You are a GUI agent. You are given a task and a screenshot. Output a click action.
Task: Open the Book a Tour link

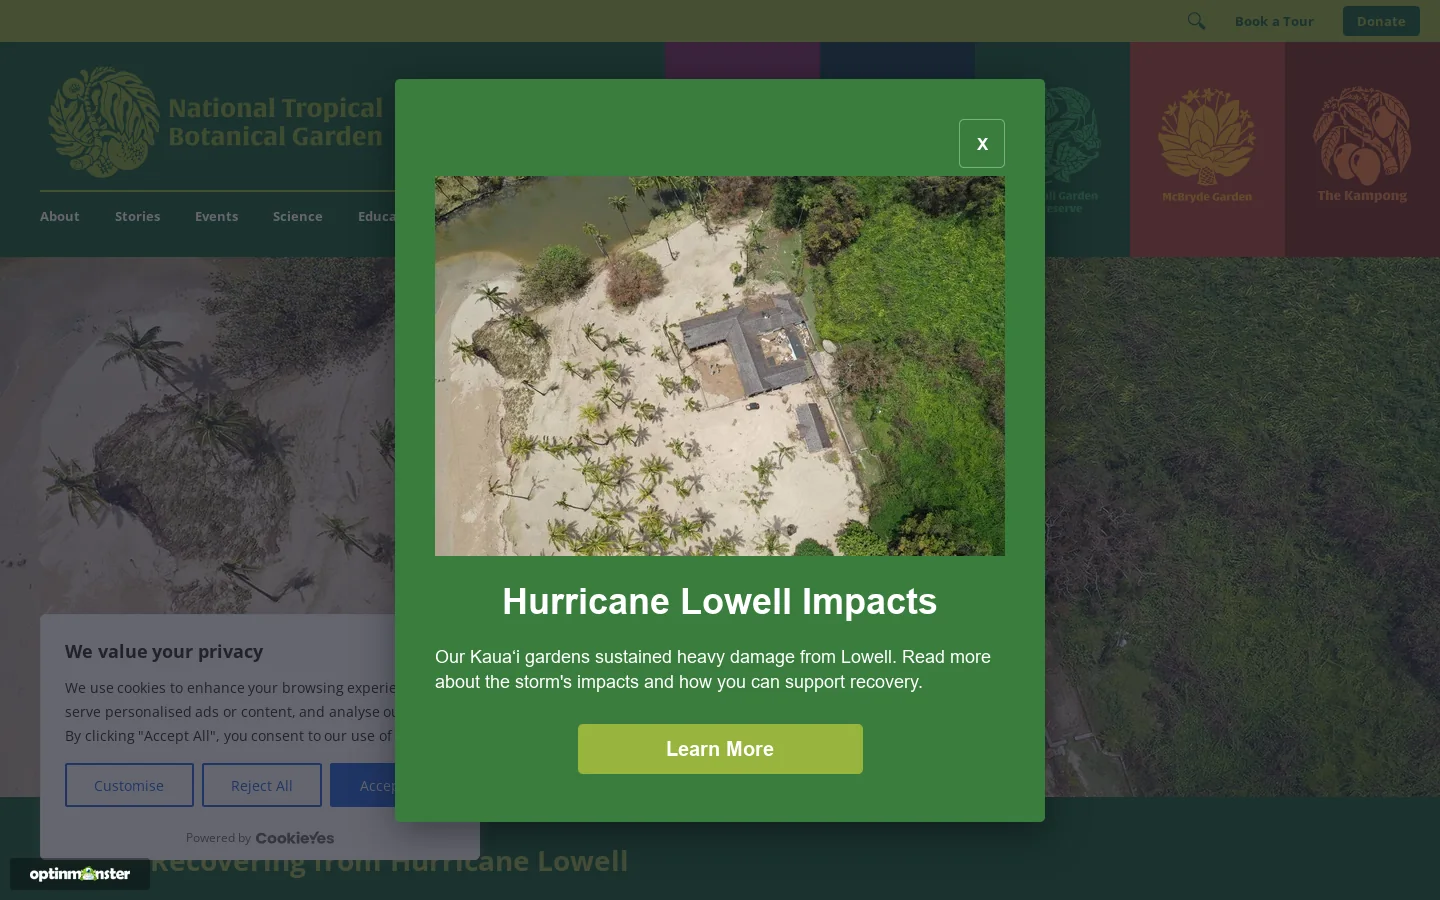pyautogui.click(x=1274, y=21)
